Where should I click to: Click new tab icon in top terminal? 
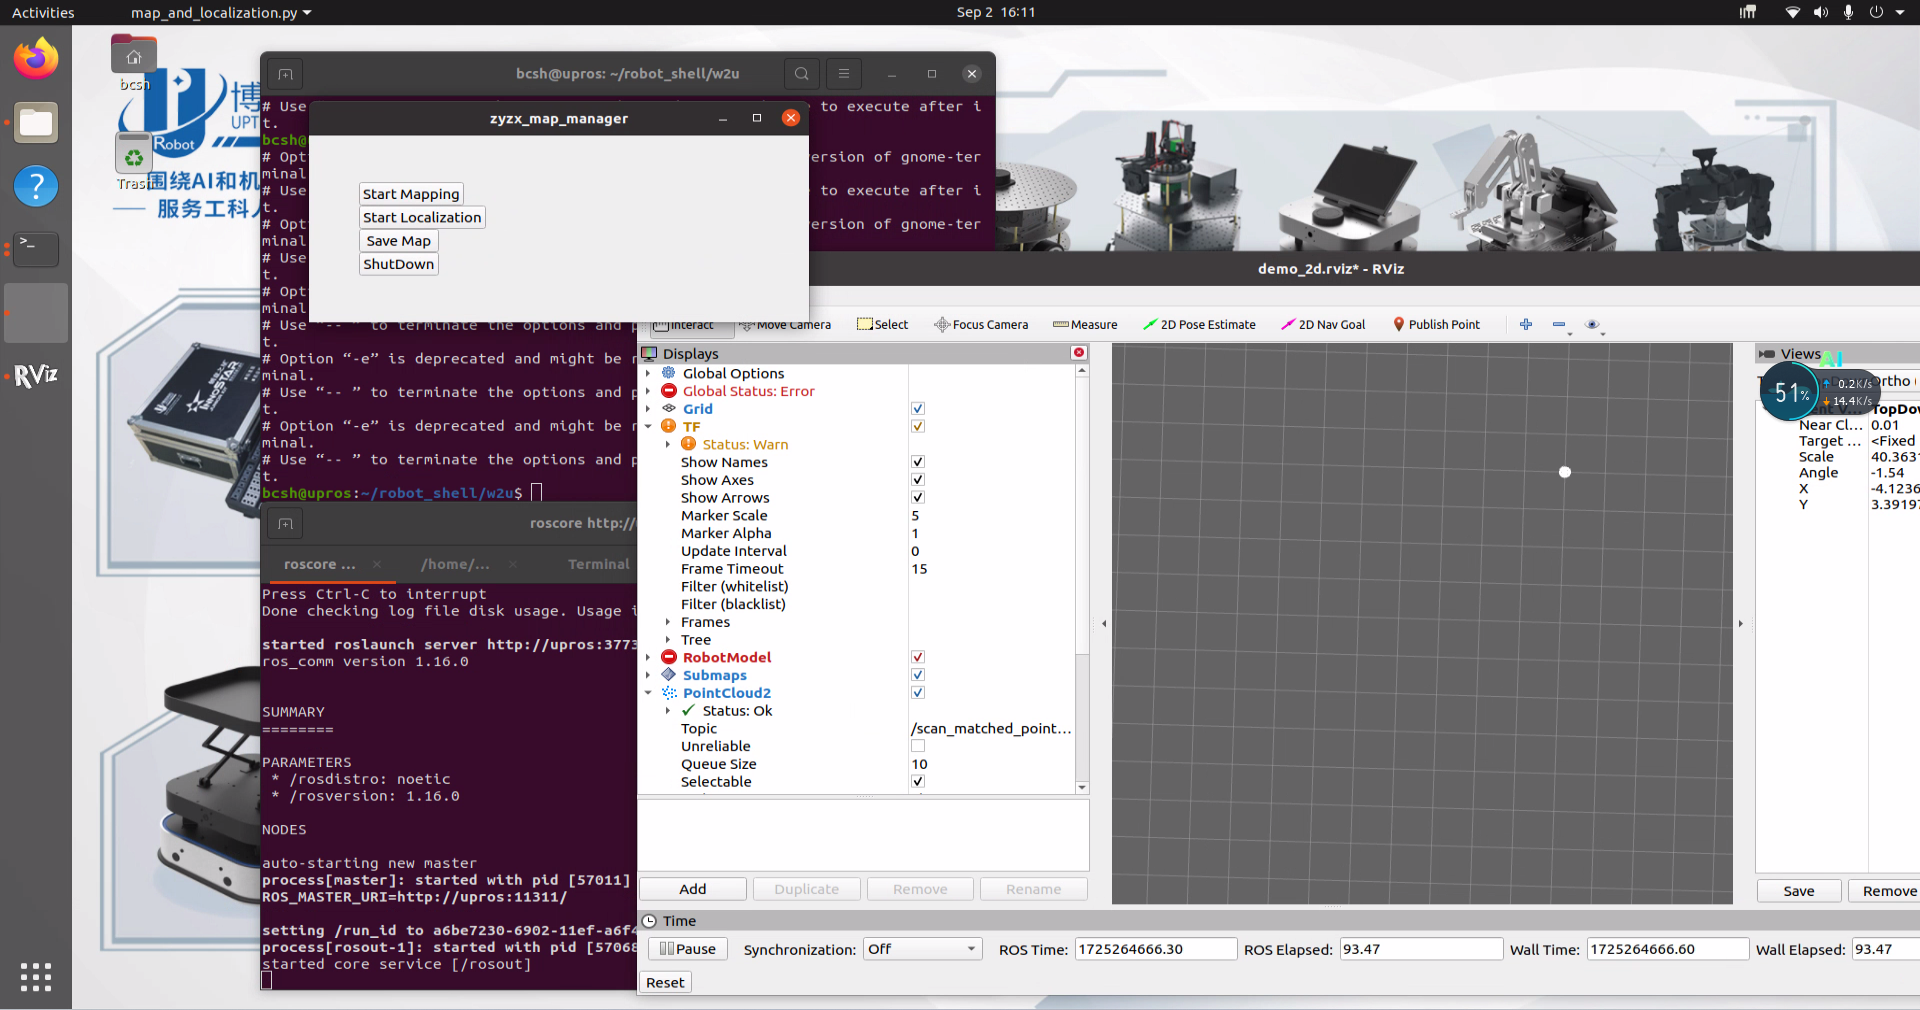pyautogui.click(x=285, y=74)
